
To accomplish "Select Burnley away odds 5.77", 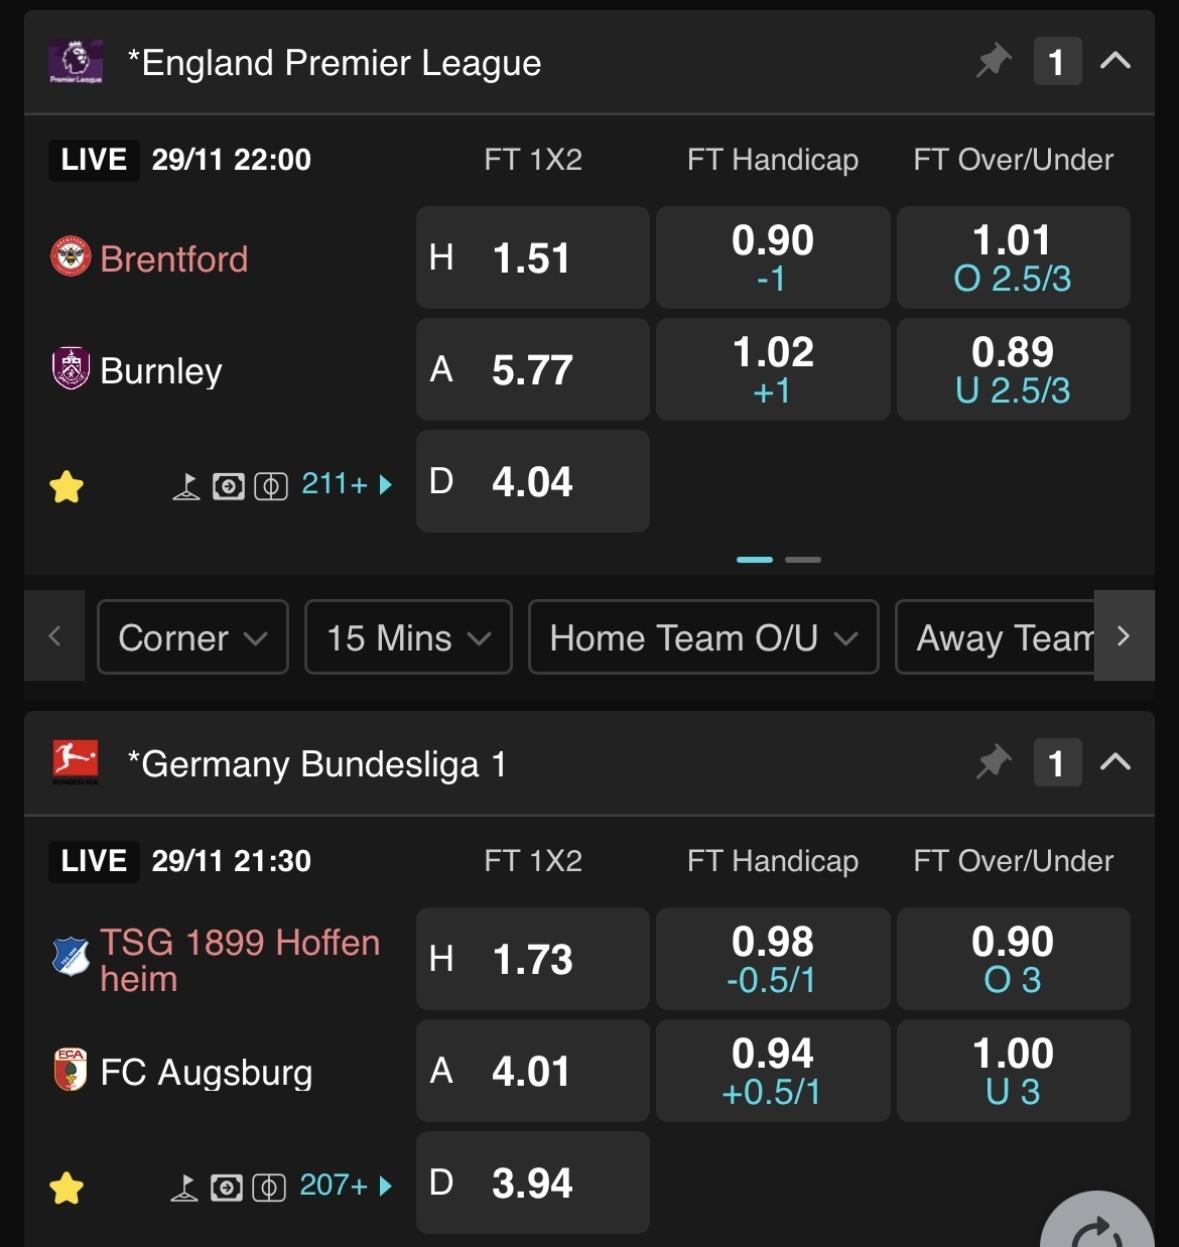I will click(x=532, y=370).
